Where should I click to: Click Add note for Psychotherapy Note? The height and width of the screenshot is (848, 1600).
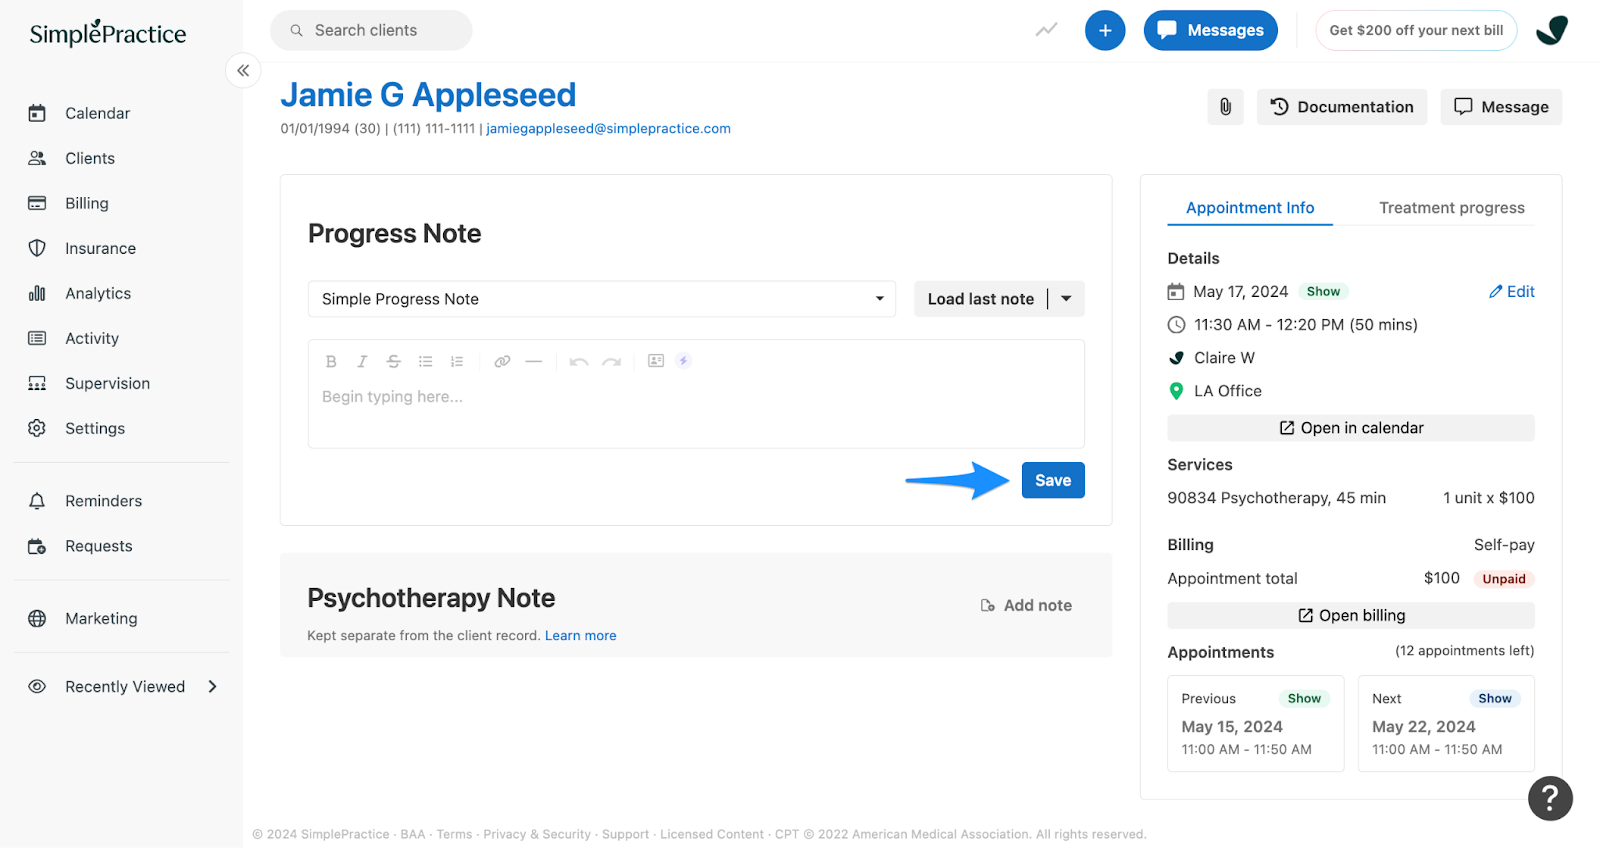(1026, 605)
